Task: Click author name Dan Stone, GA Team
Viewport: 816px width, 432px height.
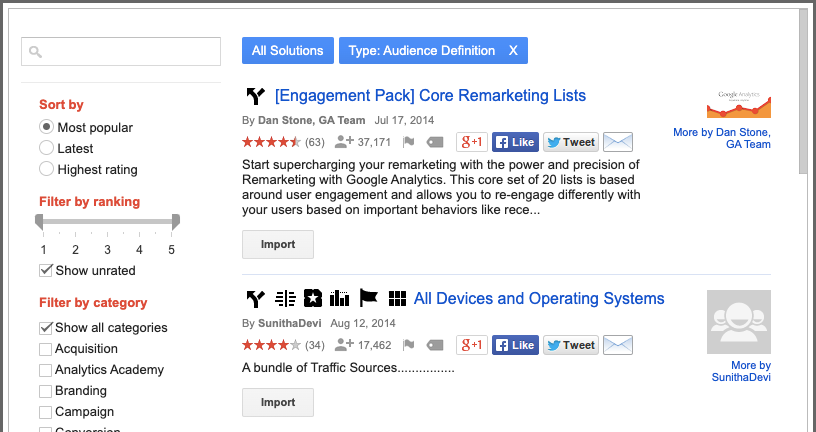Action: pyautogui.click(x=312, y=120)
